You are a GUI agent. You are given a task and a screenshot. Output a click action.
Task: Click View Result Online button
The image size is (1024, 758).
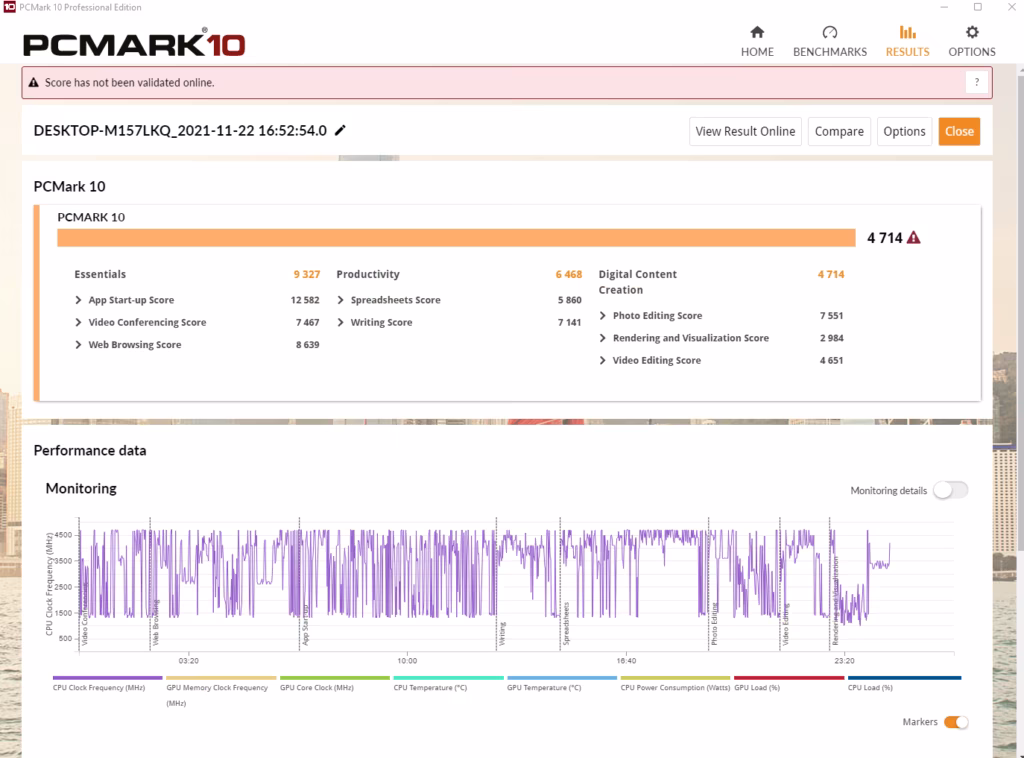click(x=745, y=131)
